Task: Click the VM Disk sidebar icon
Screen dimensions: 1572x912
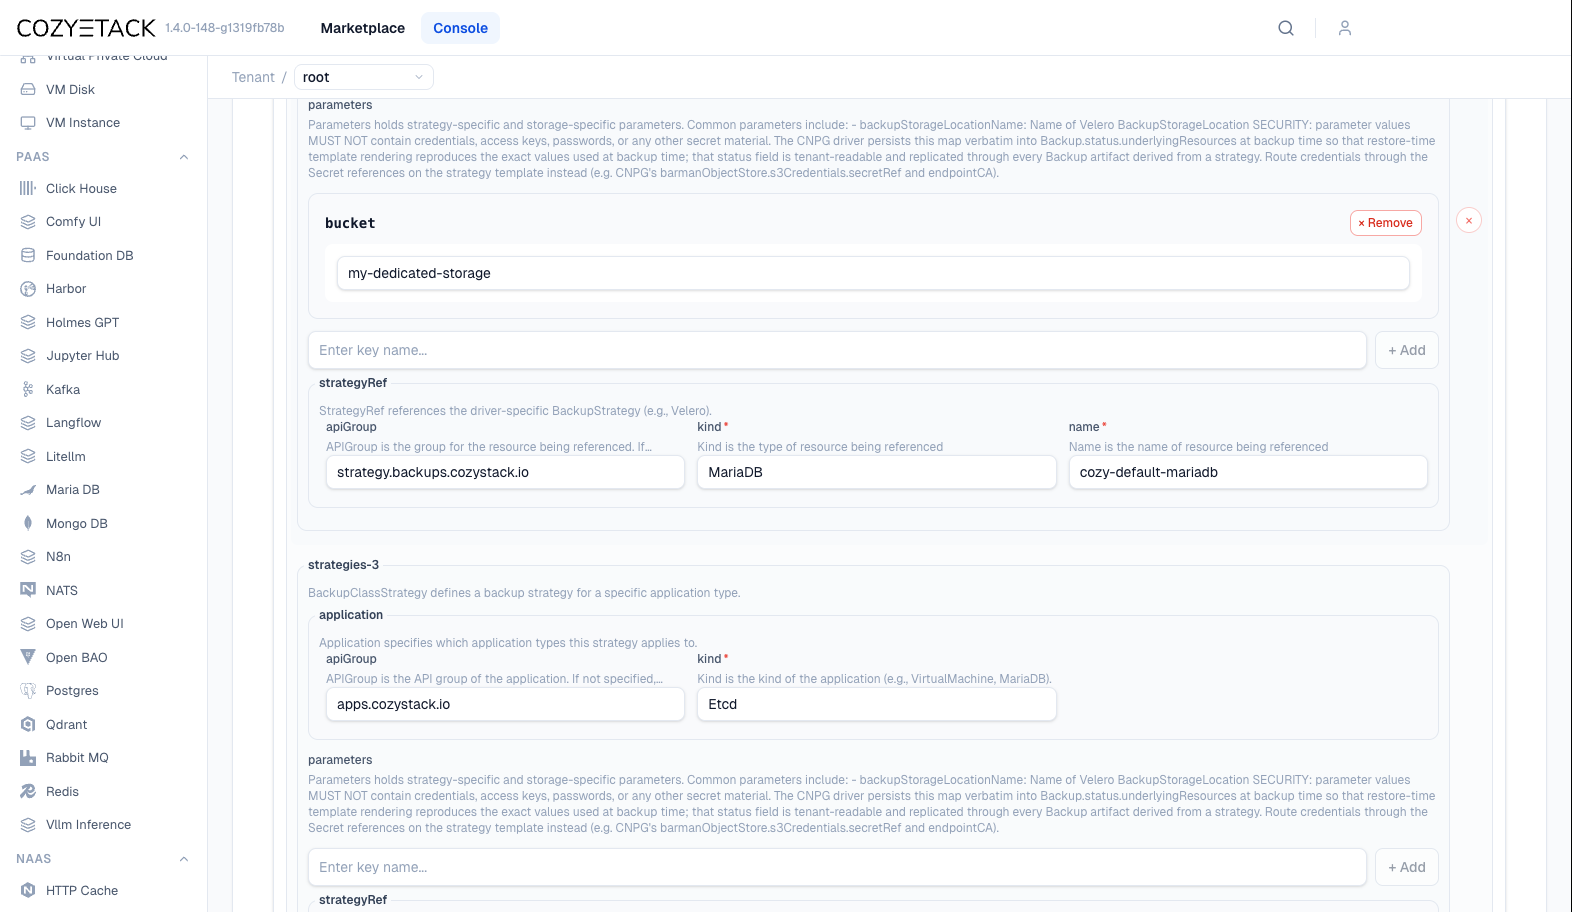Action: pyautogui.click(x=28, y=89)
